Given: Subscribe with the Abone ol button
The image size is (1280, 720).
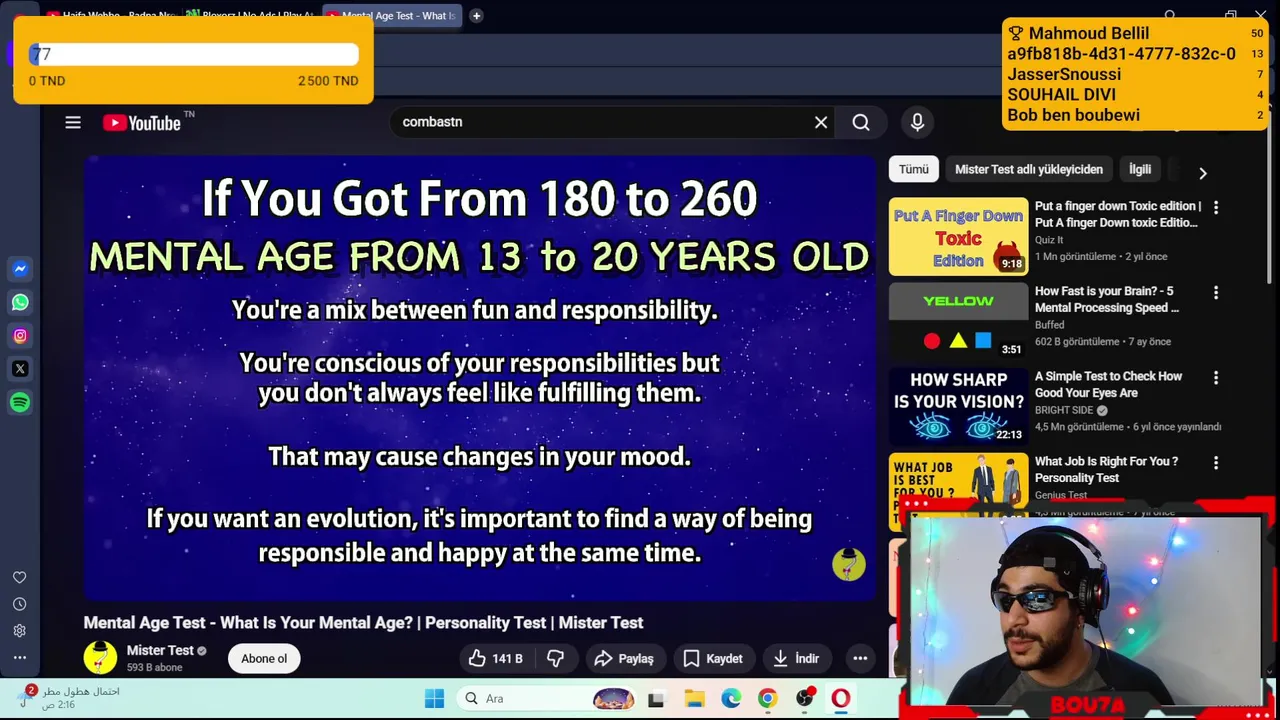Looking at the screenshot, I should coord(264,658).
